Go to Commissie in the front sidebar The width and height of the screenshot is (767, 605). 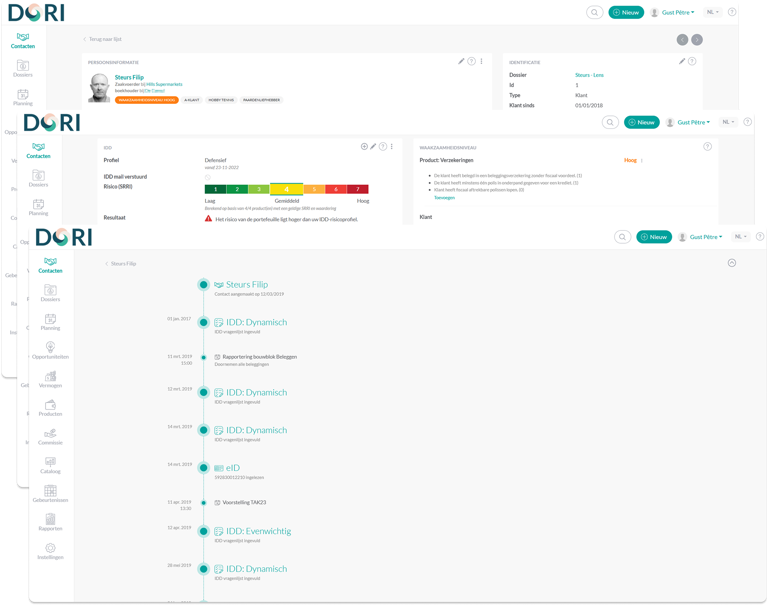[50, 436]
